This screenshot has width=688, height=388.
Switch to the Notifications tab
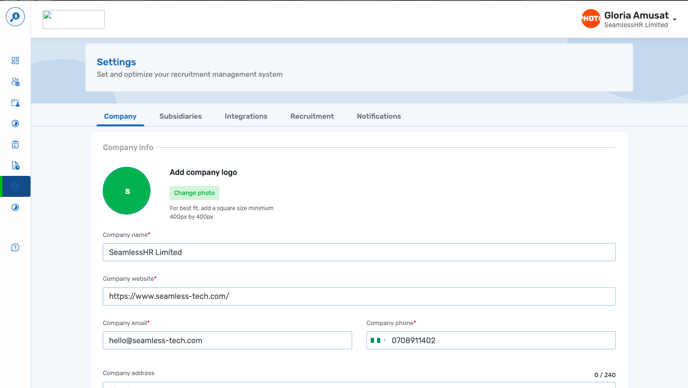point(379,116)
